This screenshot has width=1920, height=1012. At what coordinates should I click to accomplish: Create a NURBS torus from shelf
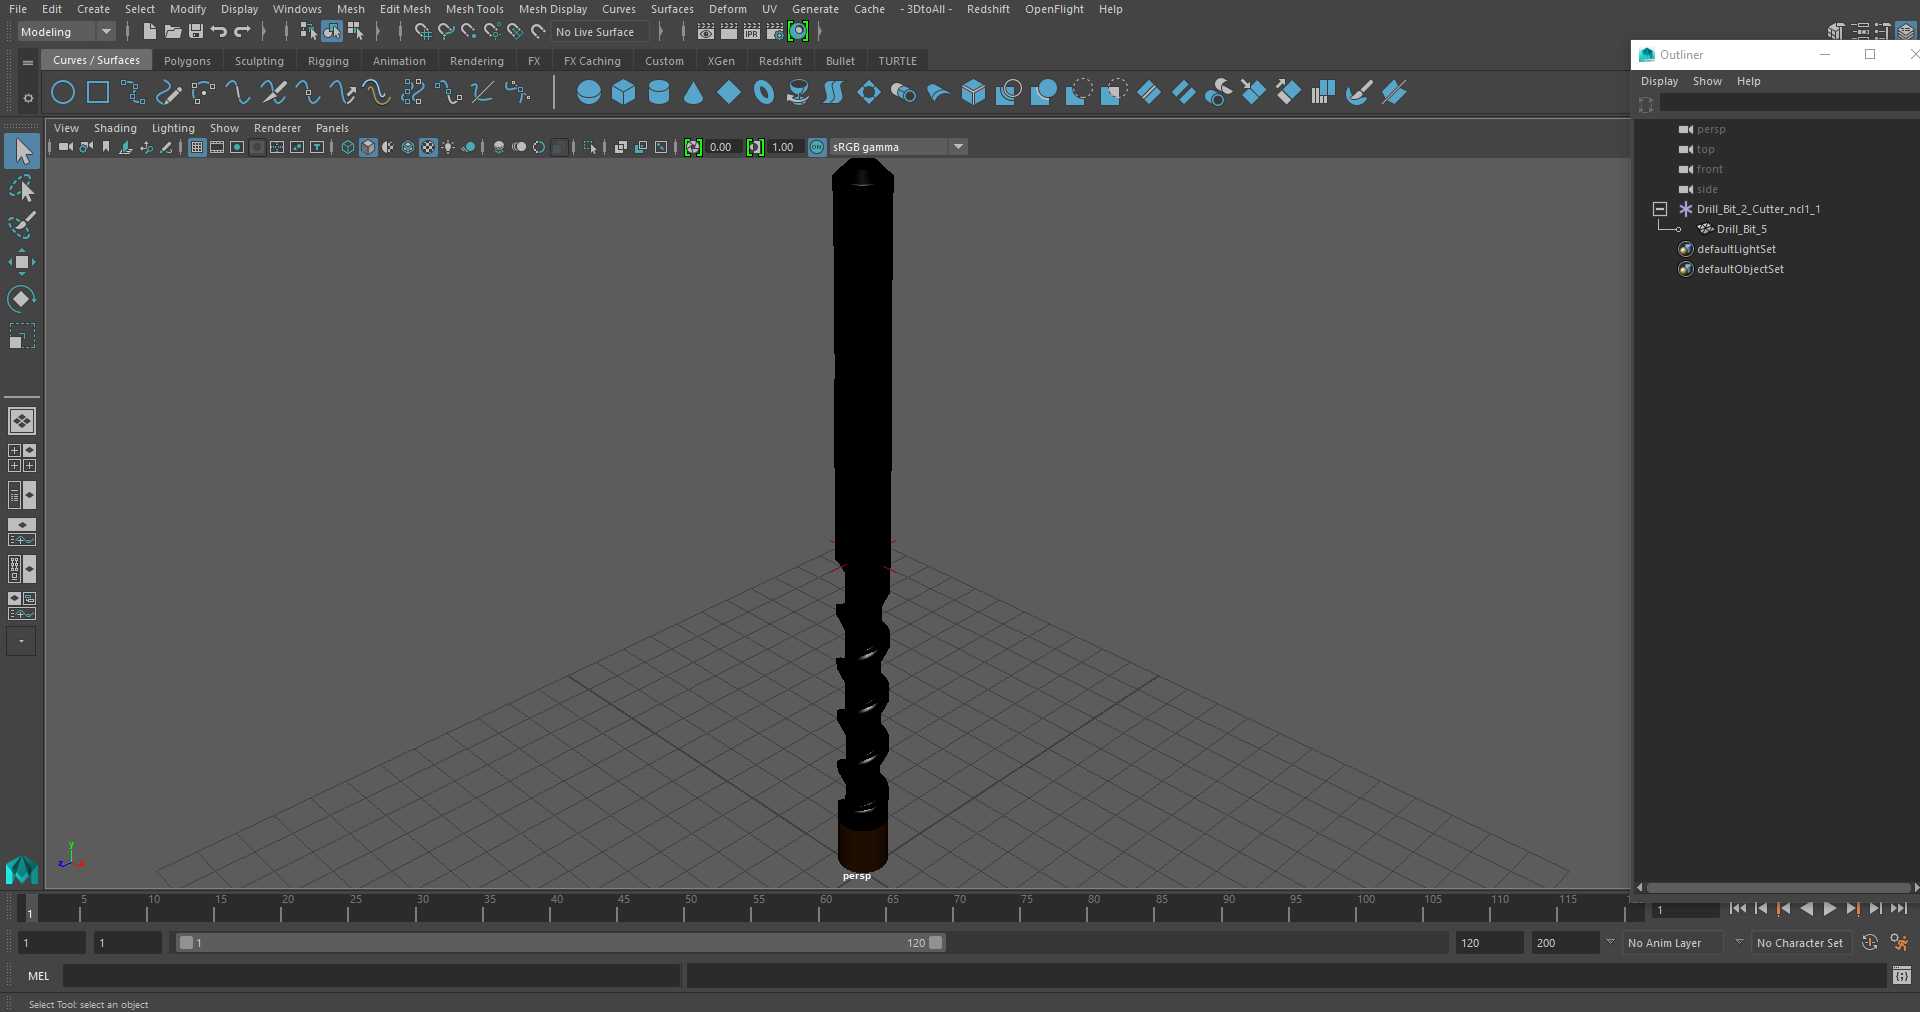[x=764, y=93]
